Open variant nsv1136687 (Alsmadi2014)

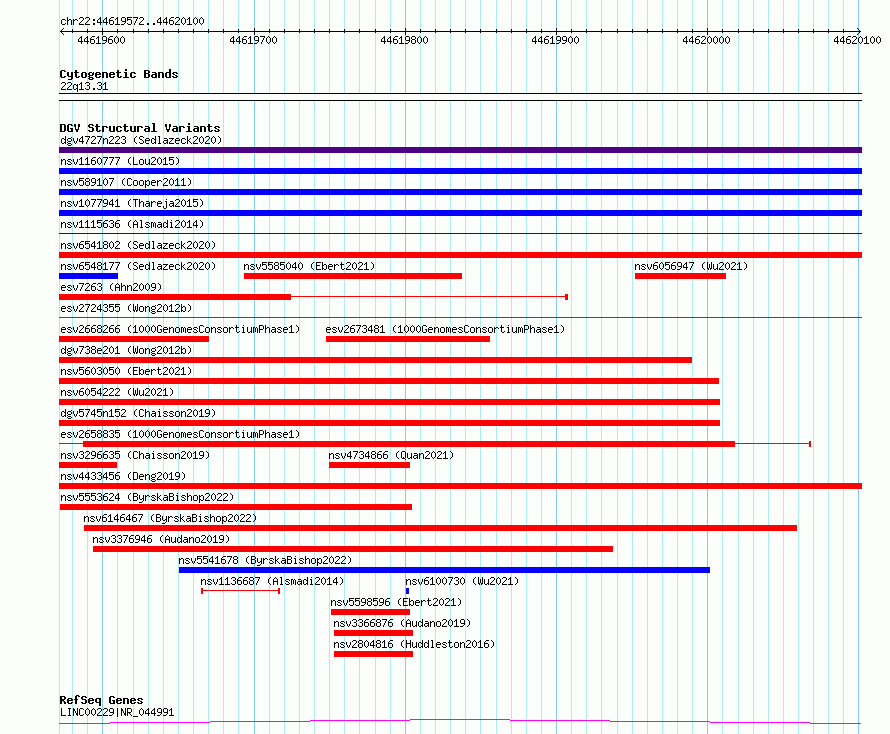pos(272,581)
